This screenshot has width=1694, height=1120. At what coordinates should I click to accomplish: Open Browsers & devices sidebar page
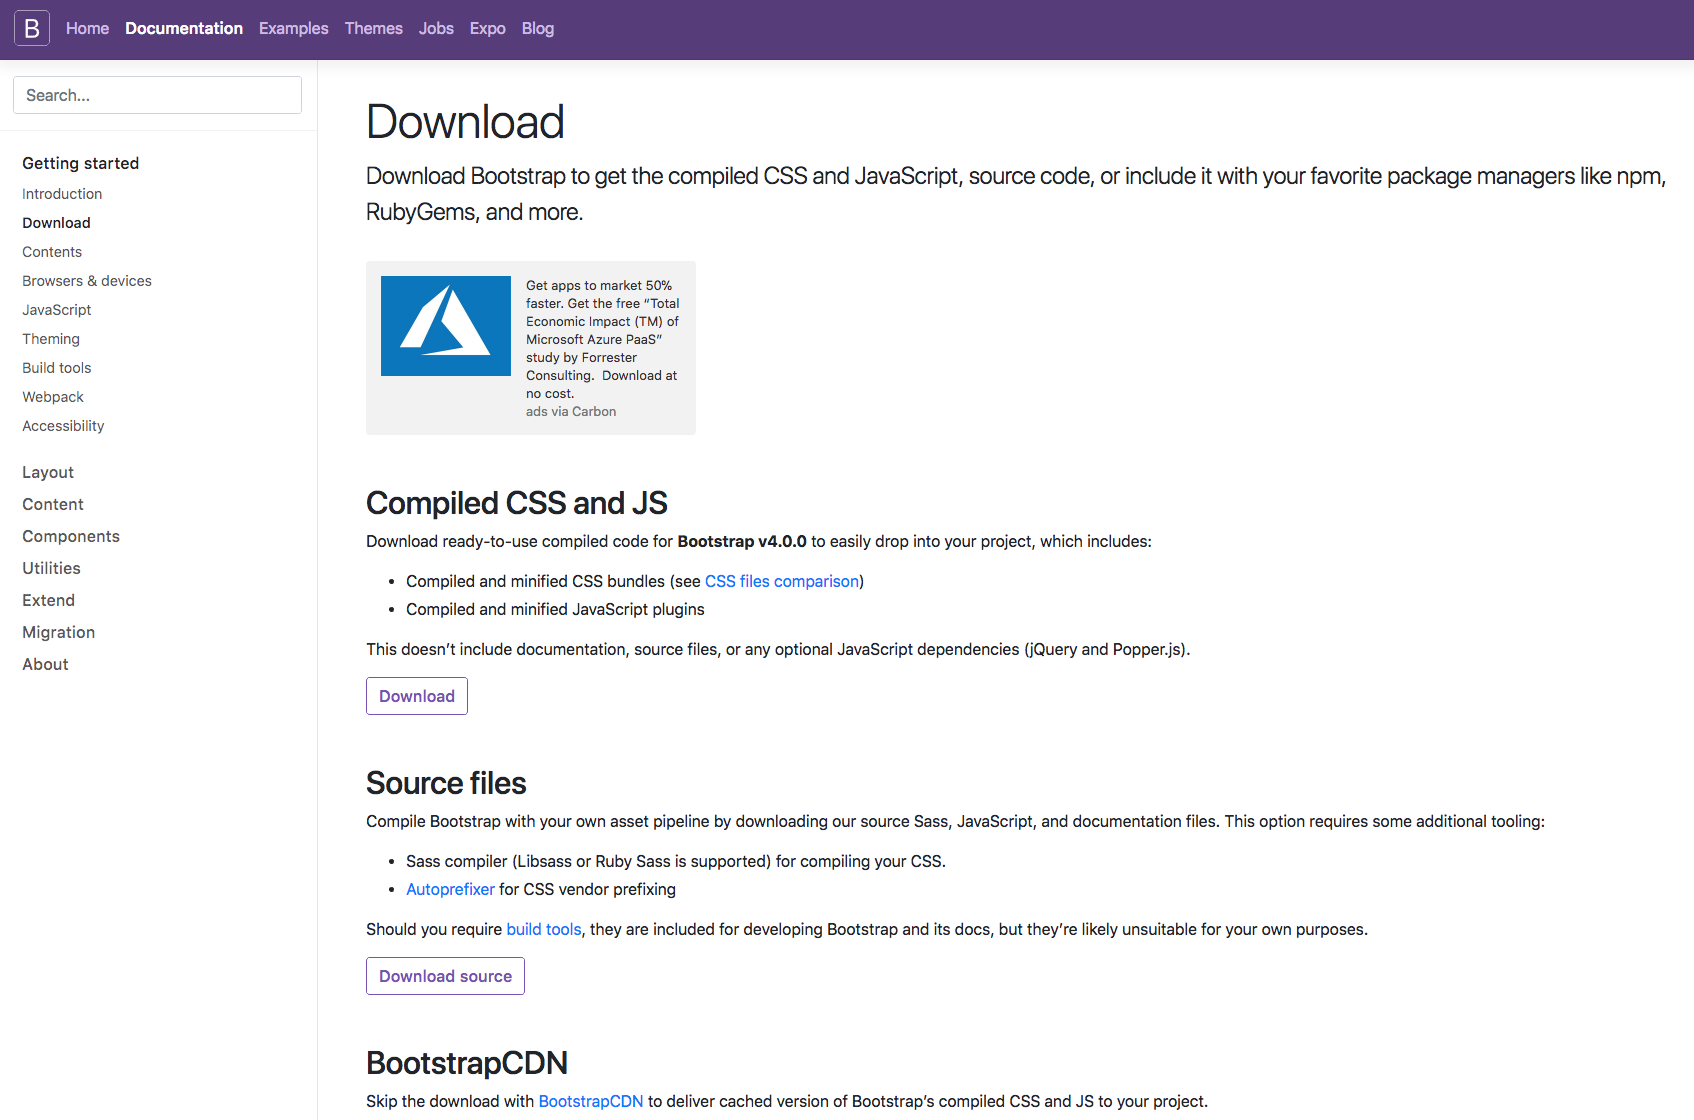87,281
